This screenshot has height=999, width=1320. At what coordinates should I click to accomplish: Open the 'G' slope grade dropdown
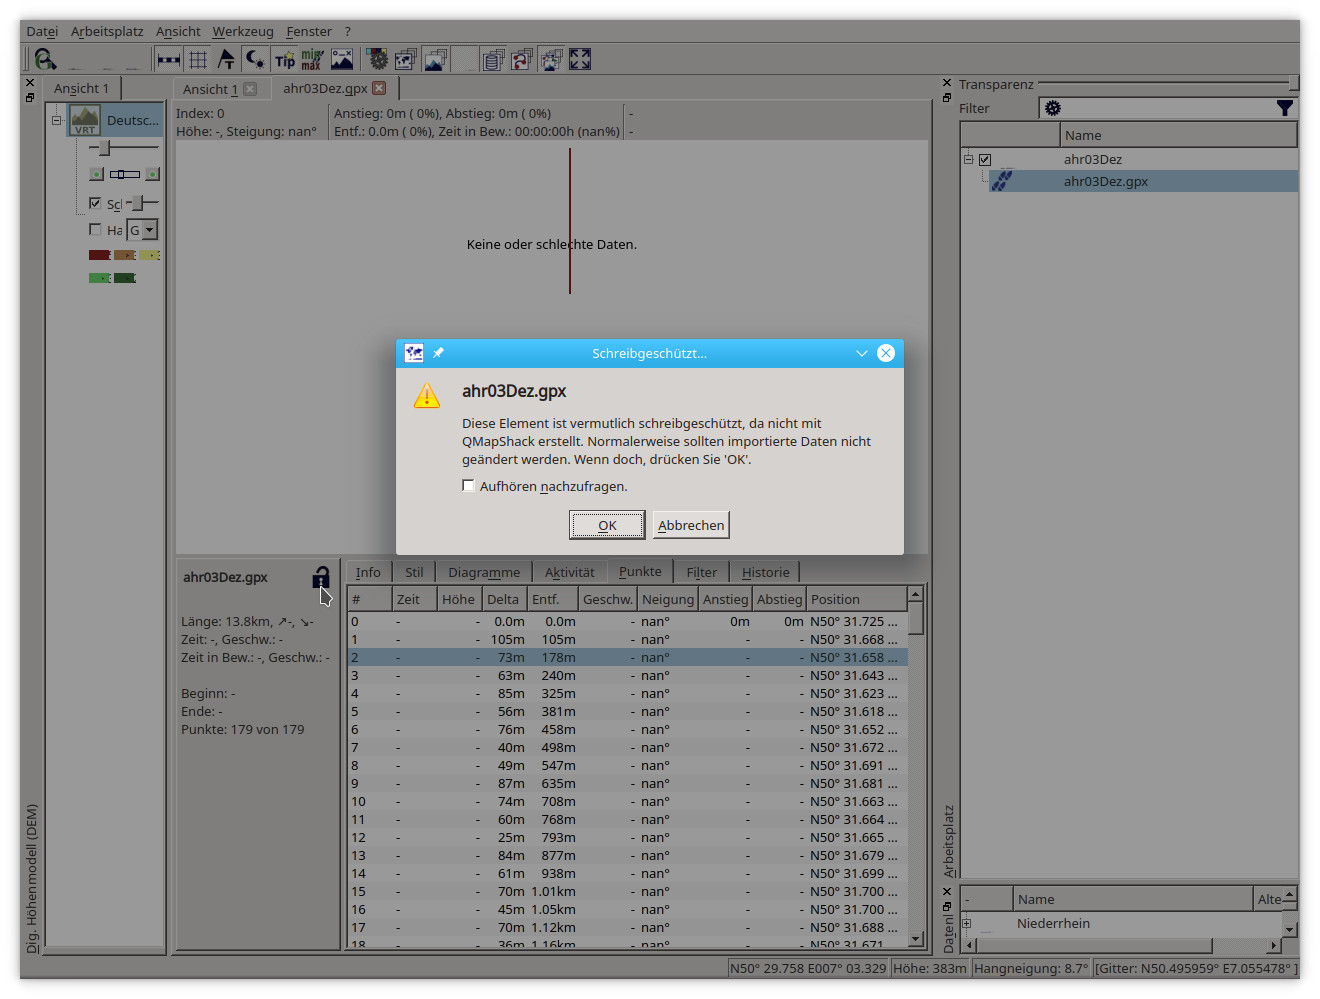142,230
